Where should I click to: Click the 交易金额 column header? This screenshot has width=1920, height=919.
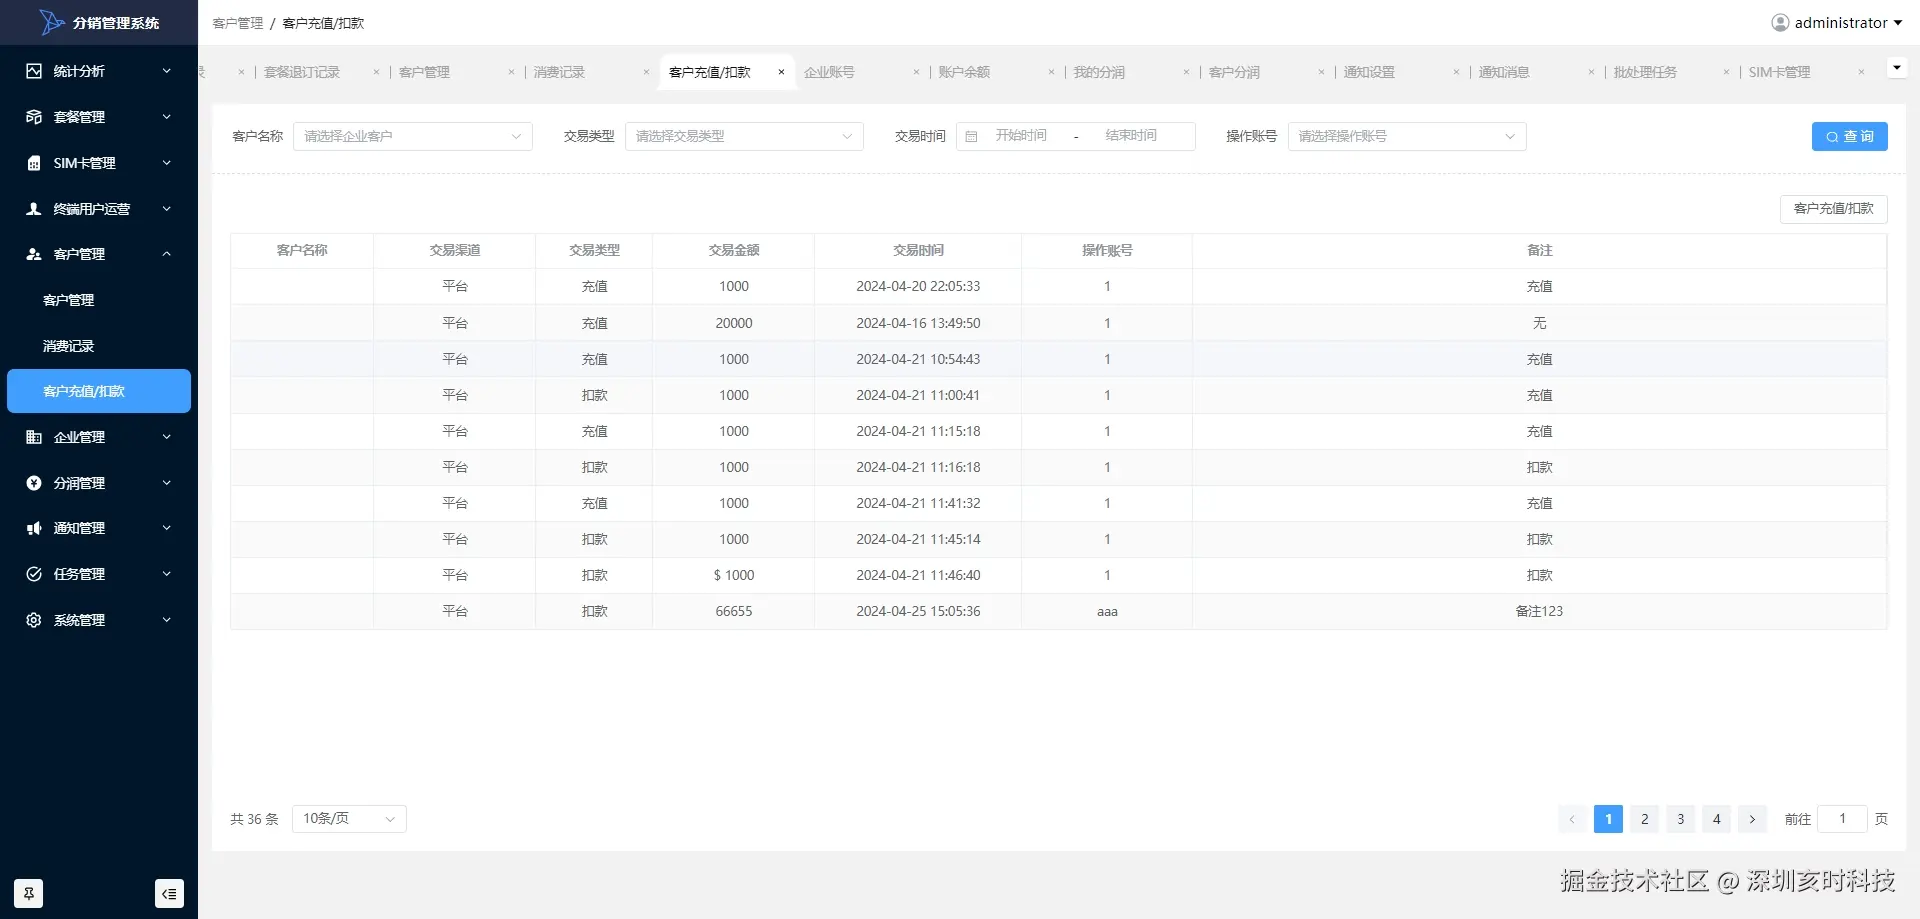[x=734, y=250]
